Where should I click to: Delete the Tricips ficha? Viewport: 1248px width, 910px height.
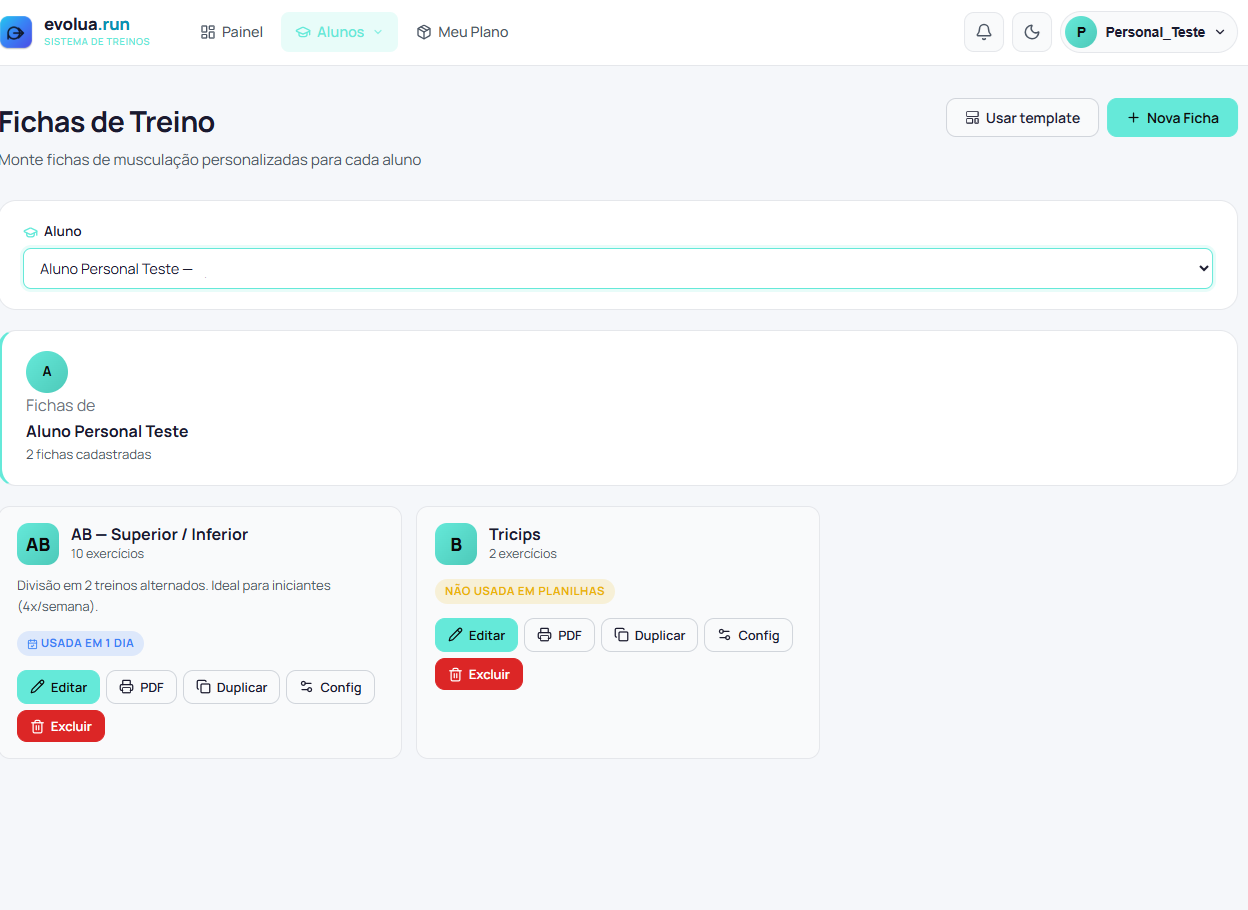pos(479,674)
